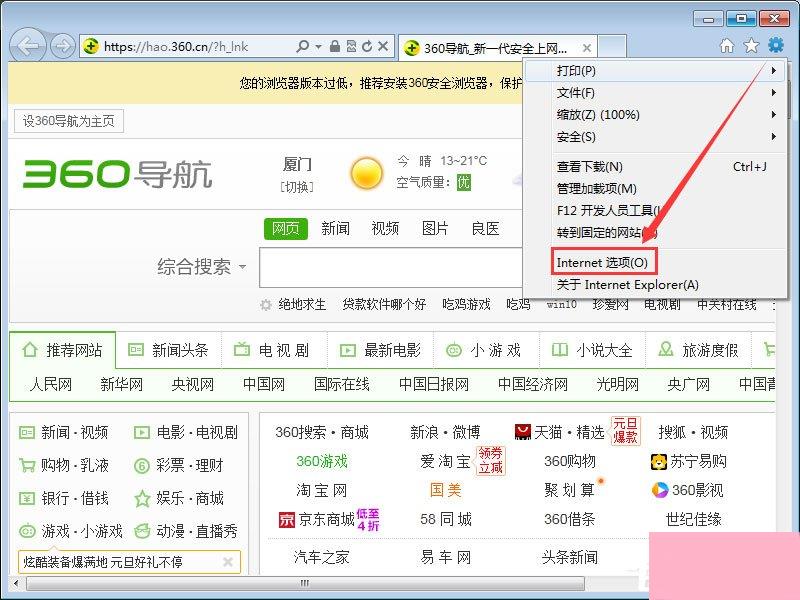Select the 网页 search tab

click(x=286, y=228)
